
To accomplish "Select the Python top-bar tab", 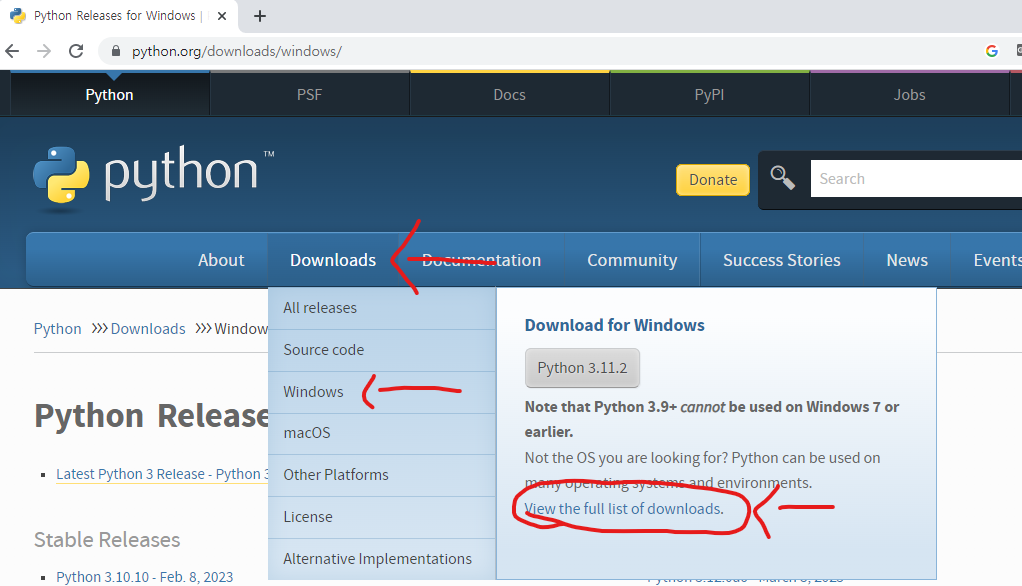I will [x=110, y=95].
